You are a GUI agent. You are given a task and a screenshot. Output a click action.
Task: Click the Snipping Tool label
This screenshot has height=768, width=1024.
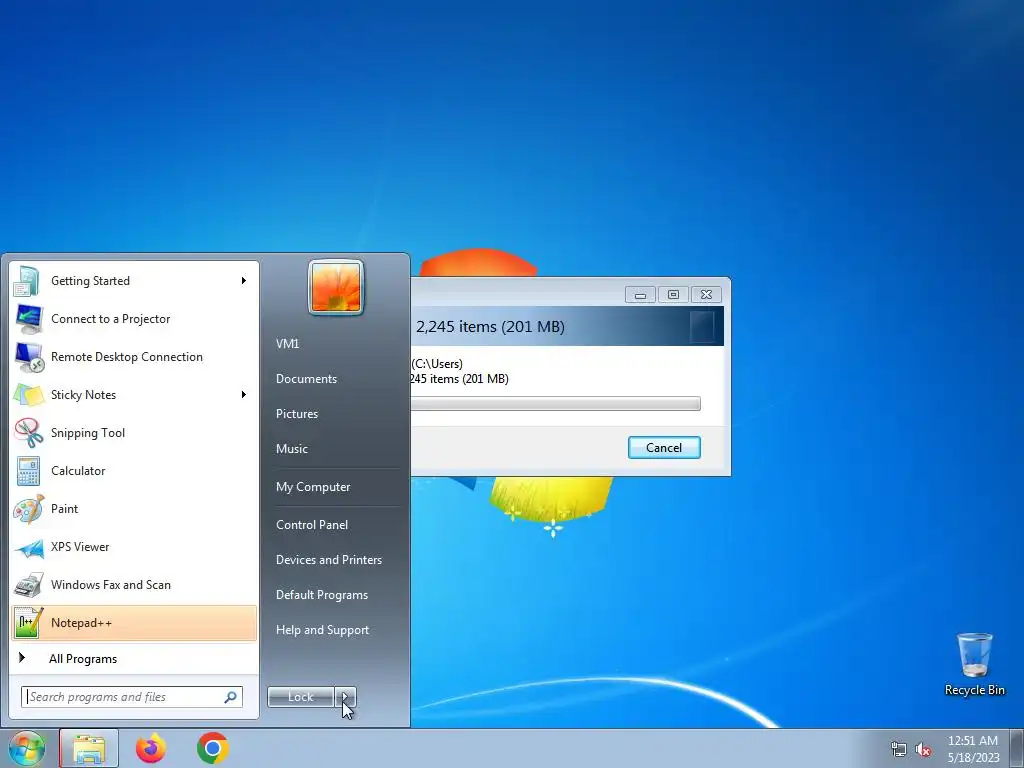coord(88,433)
